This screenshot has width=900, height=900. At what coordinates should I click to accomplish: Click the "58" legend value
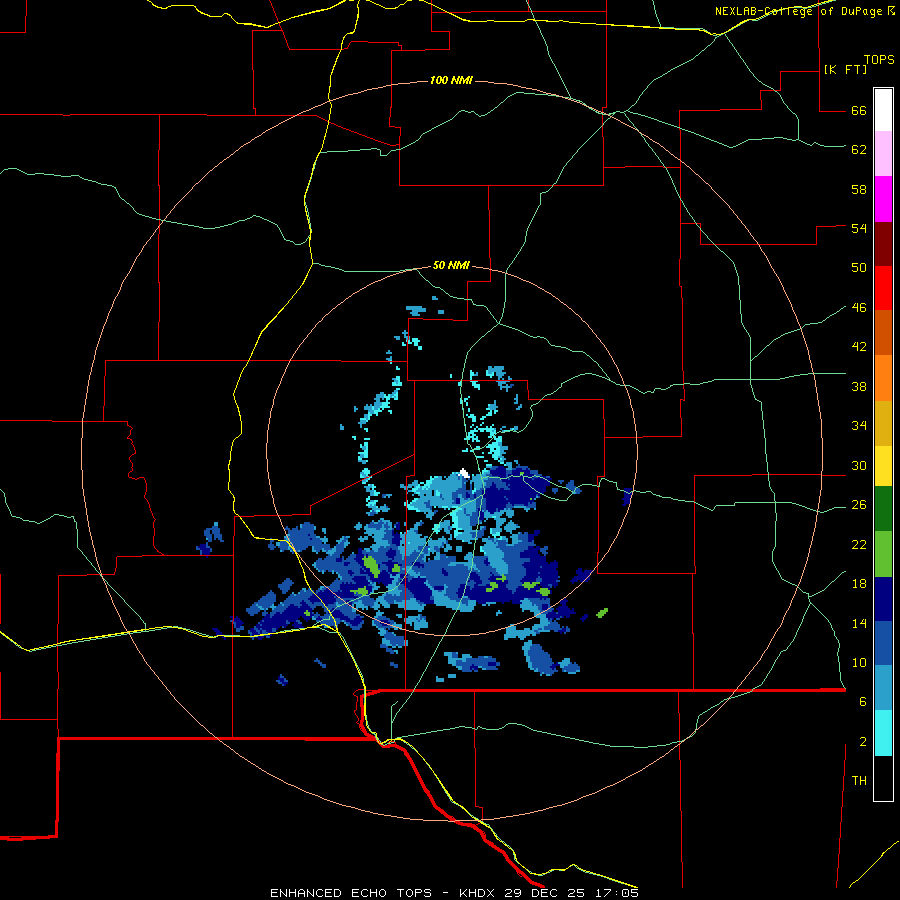859,189
